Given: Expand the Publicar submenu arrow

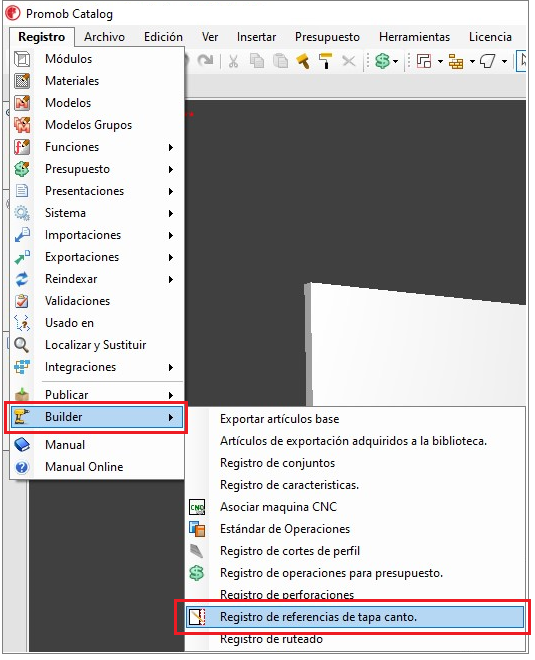Looking at the screenshot, I should [170, 395].
